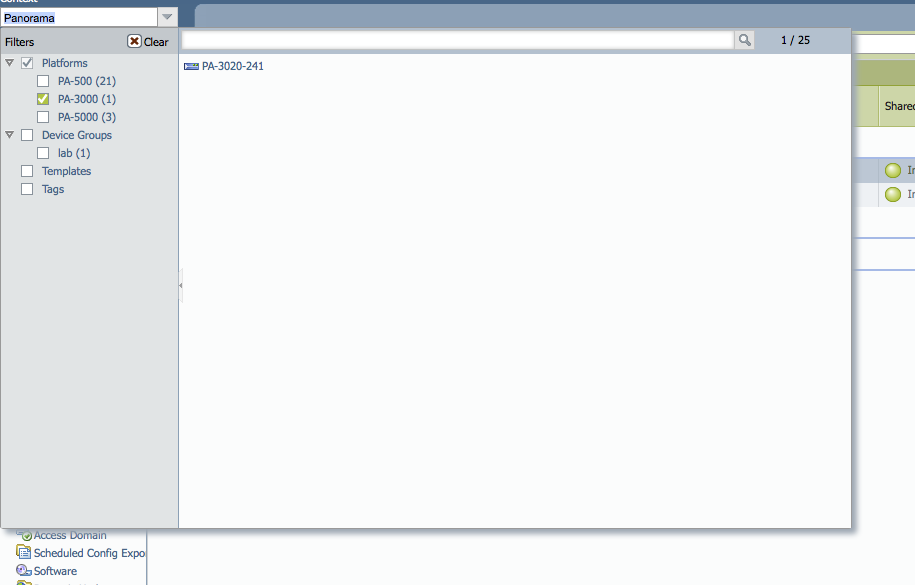Screen dimensions: 915x585
Task: Collapse the Device Groups filter tree
Action: click(9, 135)
